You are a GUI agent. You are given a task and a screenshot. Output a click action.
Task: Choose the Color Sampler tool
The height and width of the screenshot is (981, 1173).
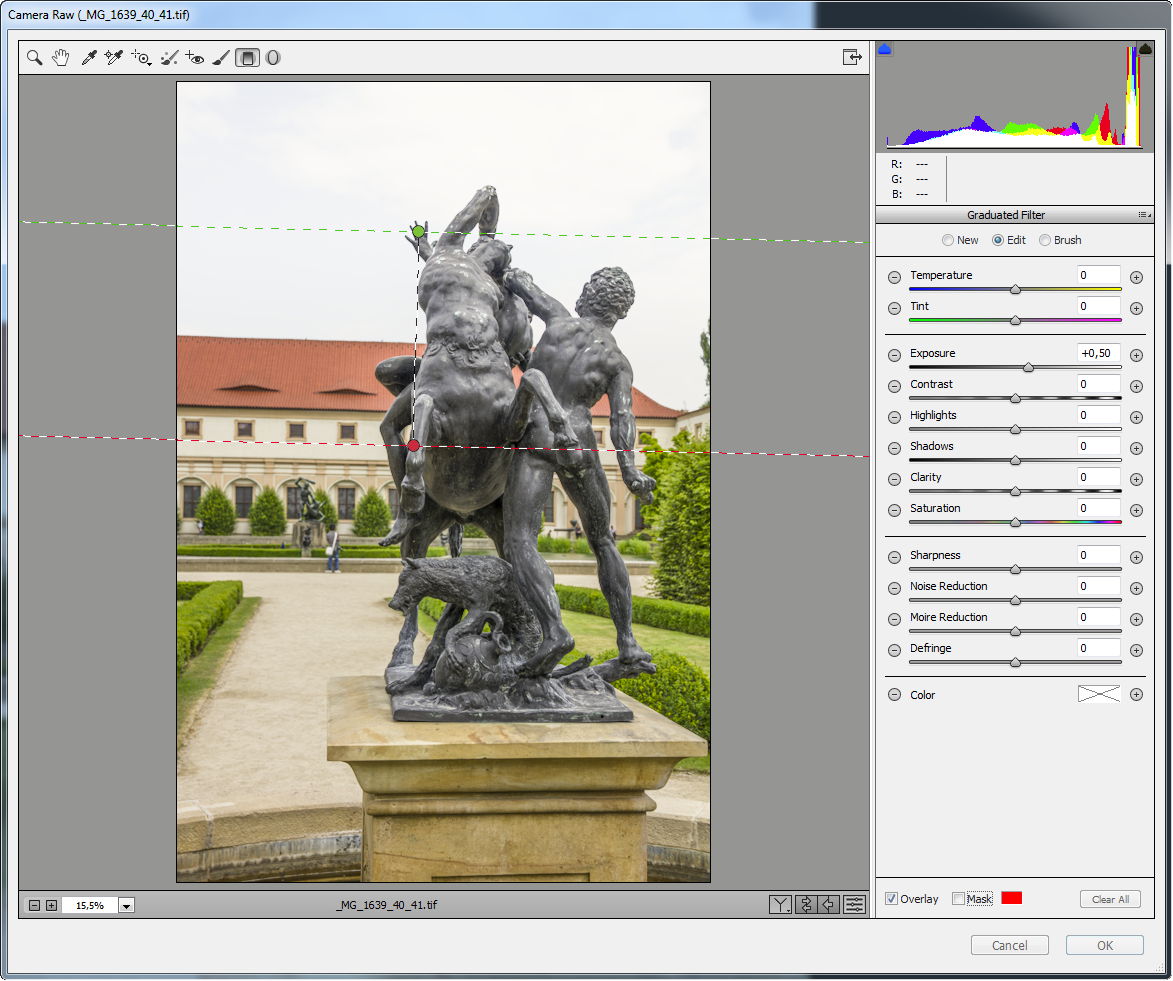coord(113,58)
